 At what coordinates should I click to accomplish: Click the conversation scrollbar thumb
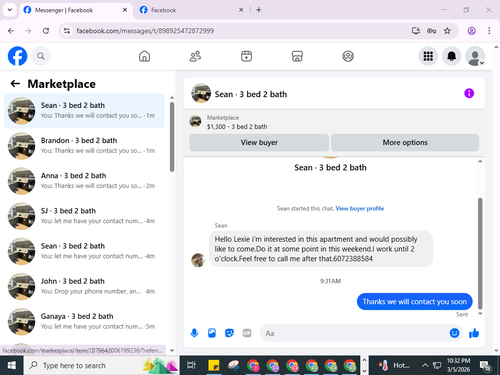coord(480,253)
